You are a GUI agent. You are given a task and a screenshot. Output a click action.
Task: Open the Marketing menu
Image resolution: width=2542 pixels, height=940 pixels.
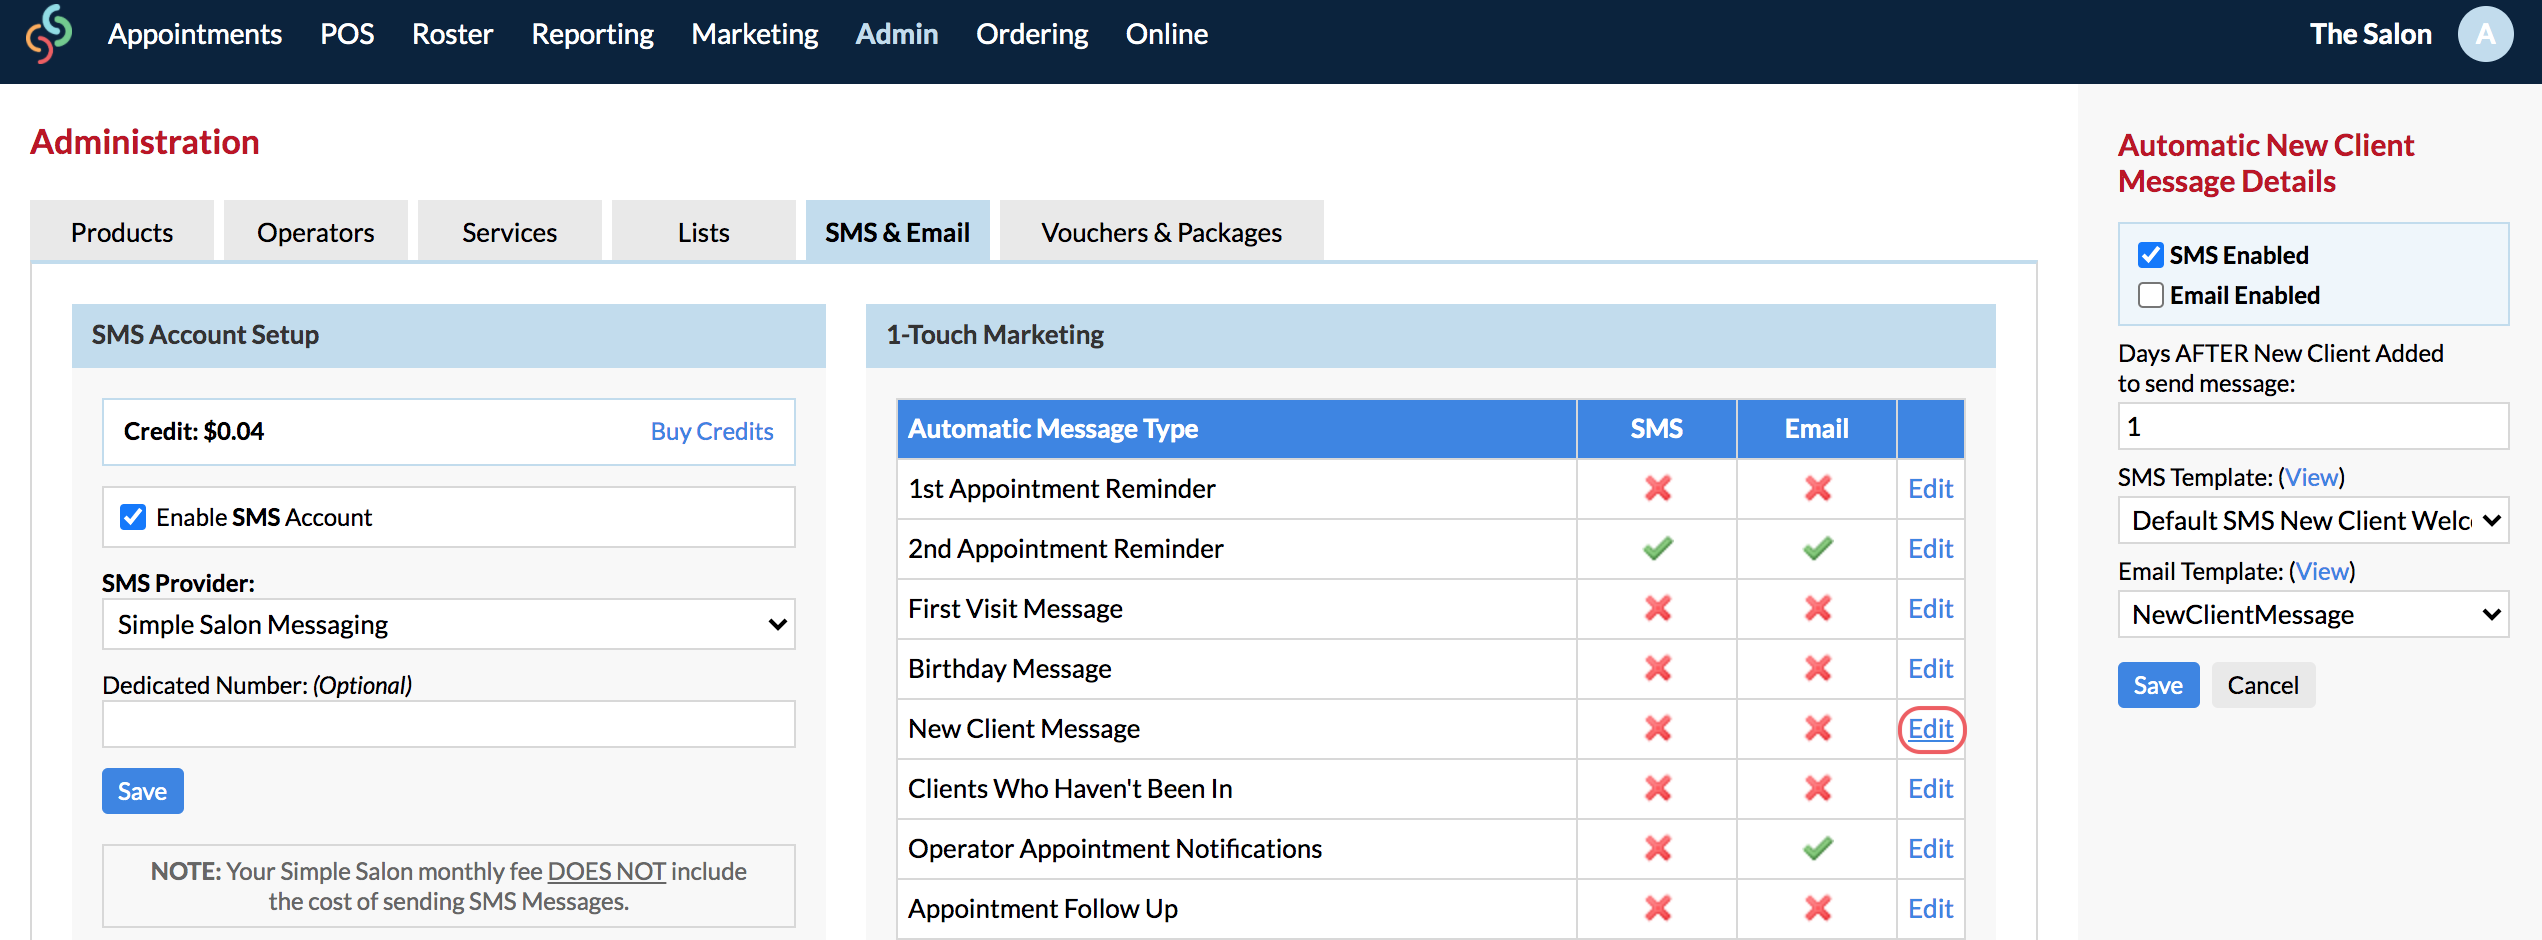(754, 33)
